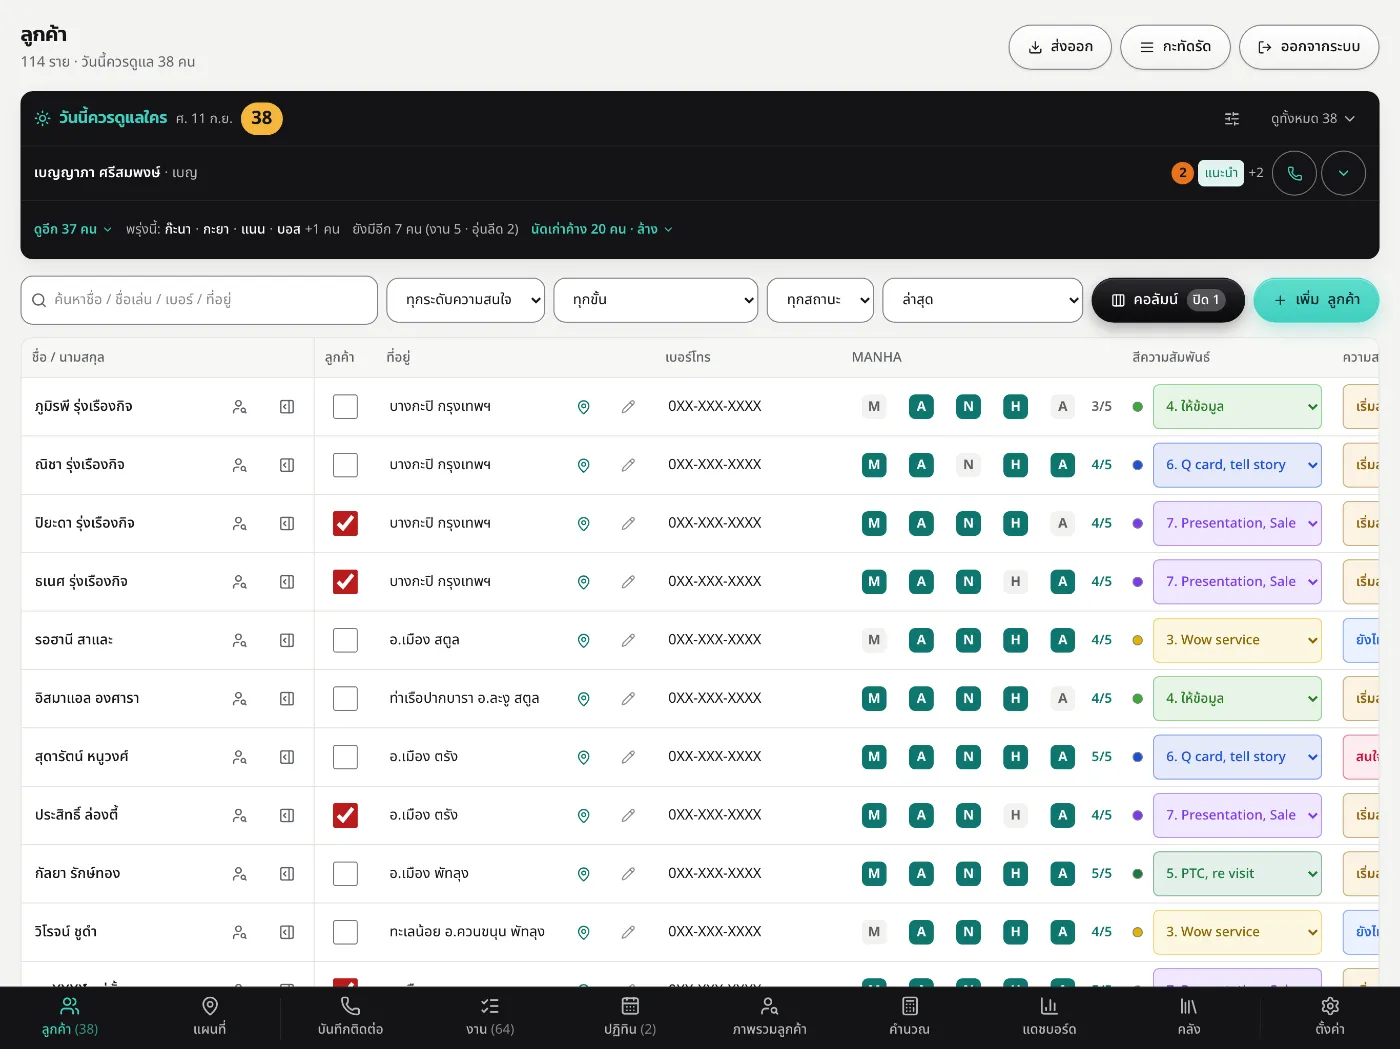Open the ปฏิทิน (2) tab

coord(630,1016)
